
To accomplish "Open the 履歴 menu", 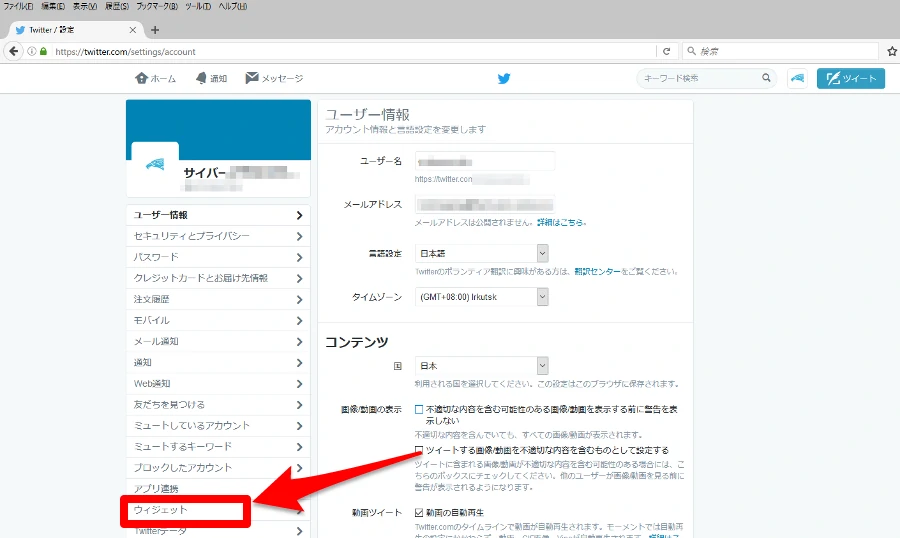I will [x=117, y=6].
